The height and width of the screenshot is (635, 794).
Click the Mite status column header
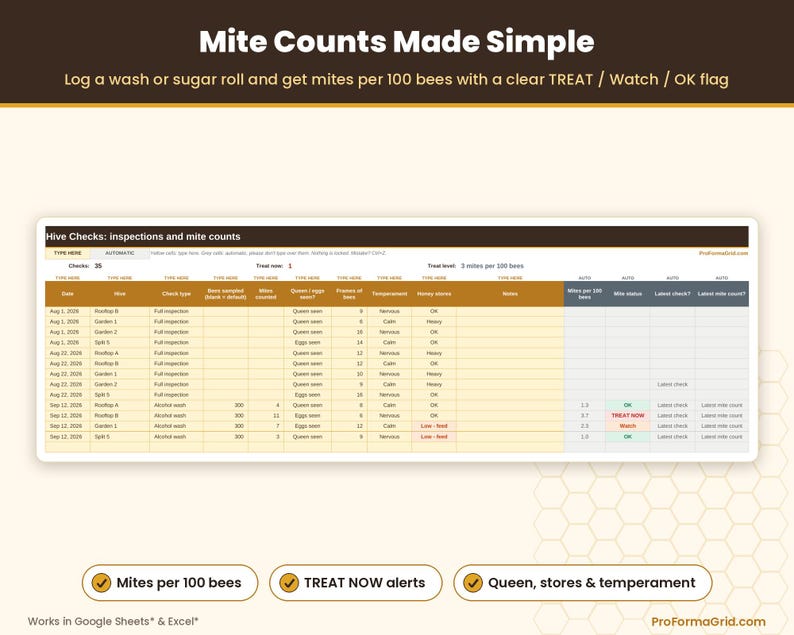628,294
